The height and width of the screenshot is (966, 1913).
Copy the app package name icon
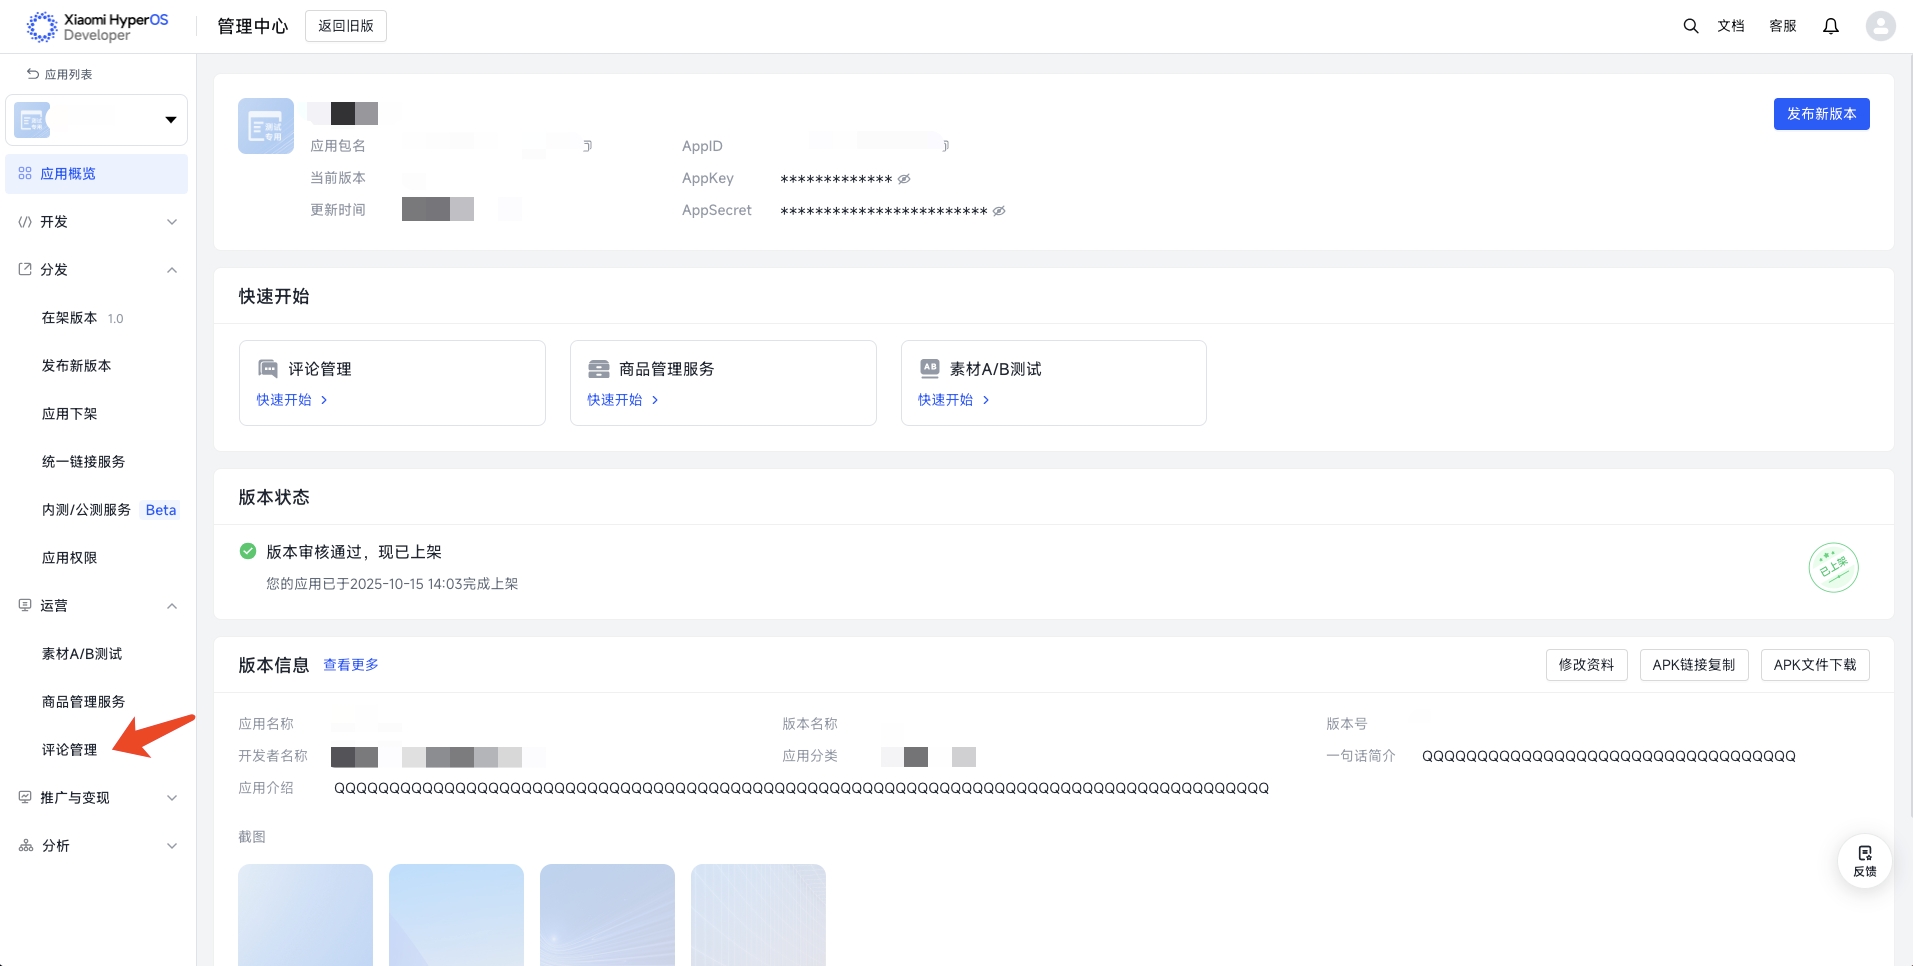tap(588, 146)
